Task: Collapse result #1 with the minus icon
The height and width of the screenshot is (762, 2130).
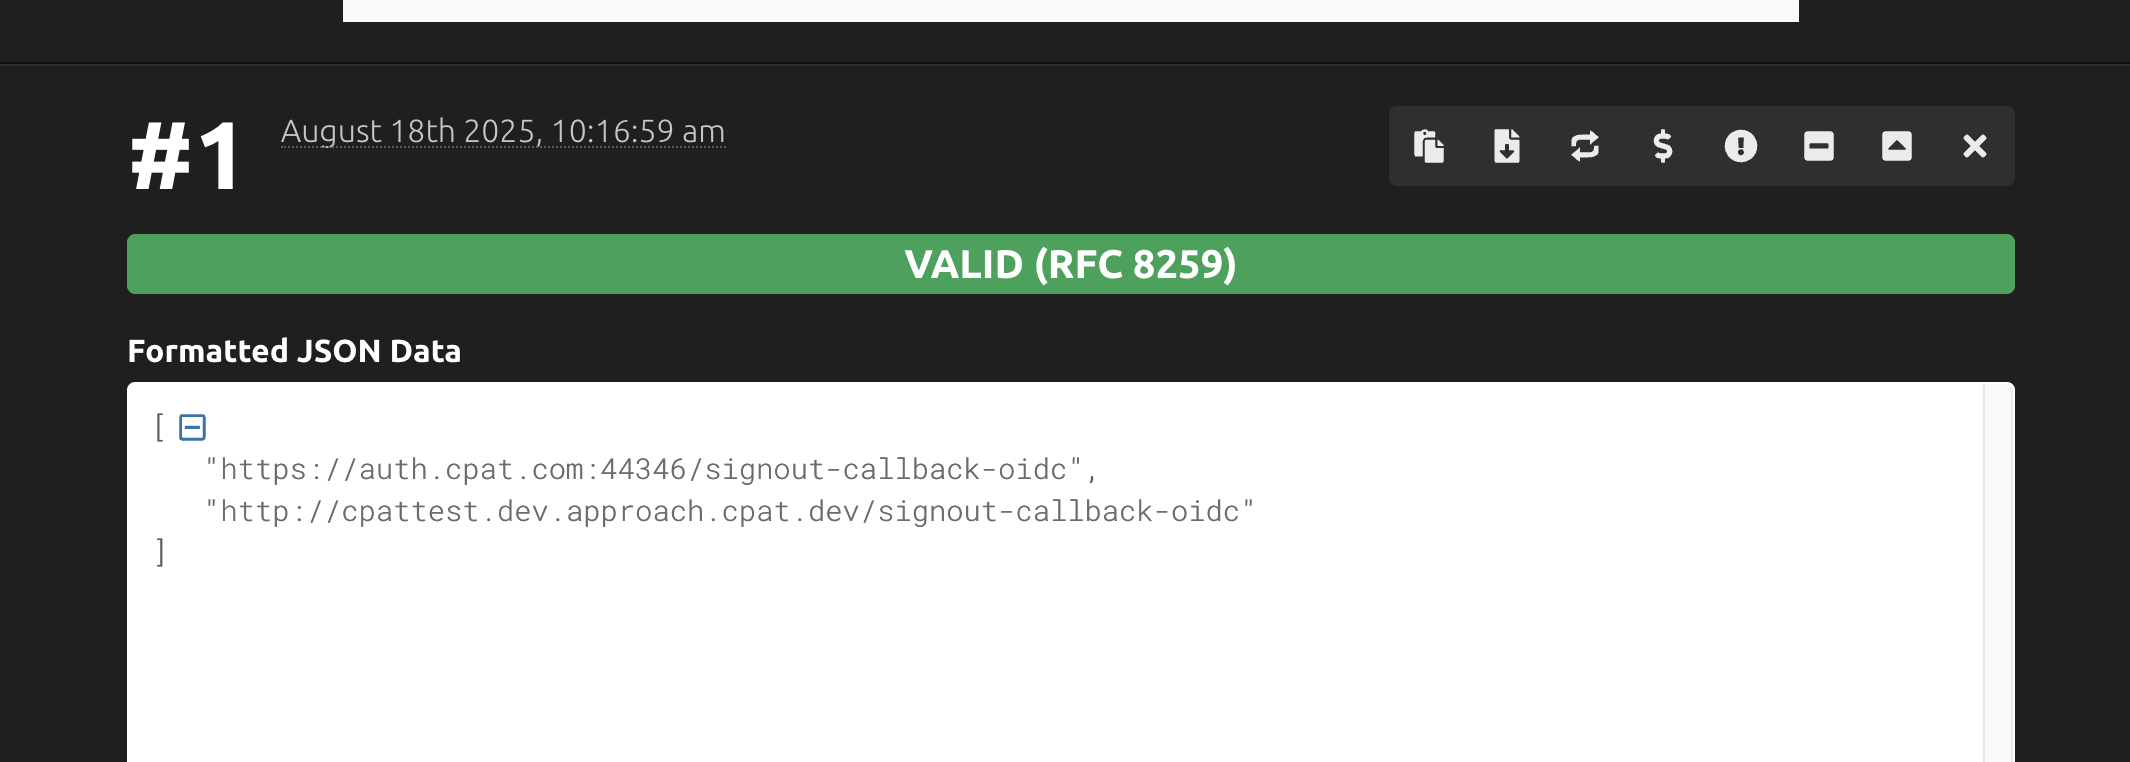Action: pos(1819,146)
